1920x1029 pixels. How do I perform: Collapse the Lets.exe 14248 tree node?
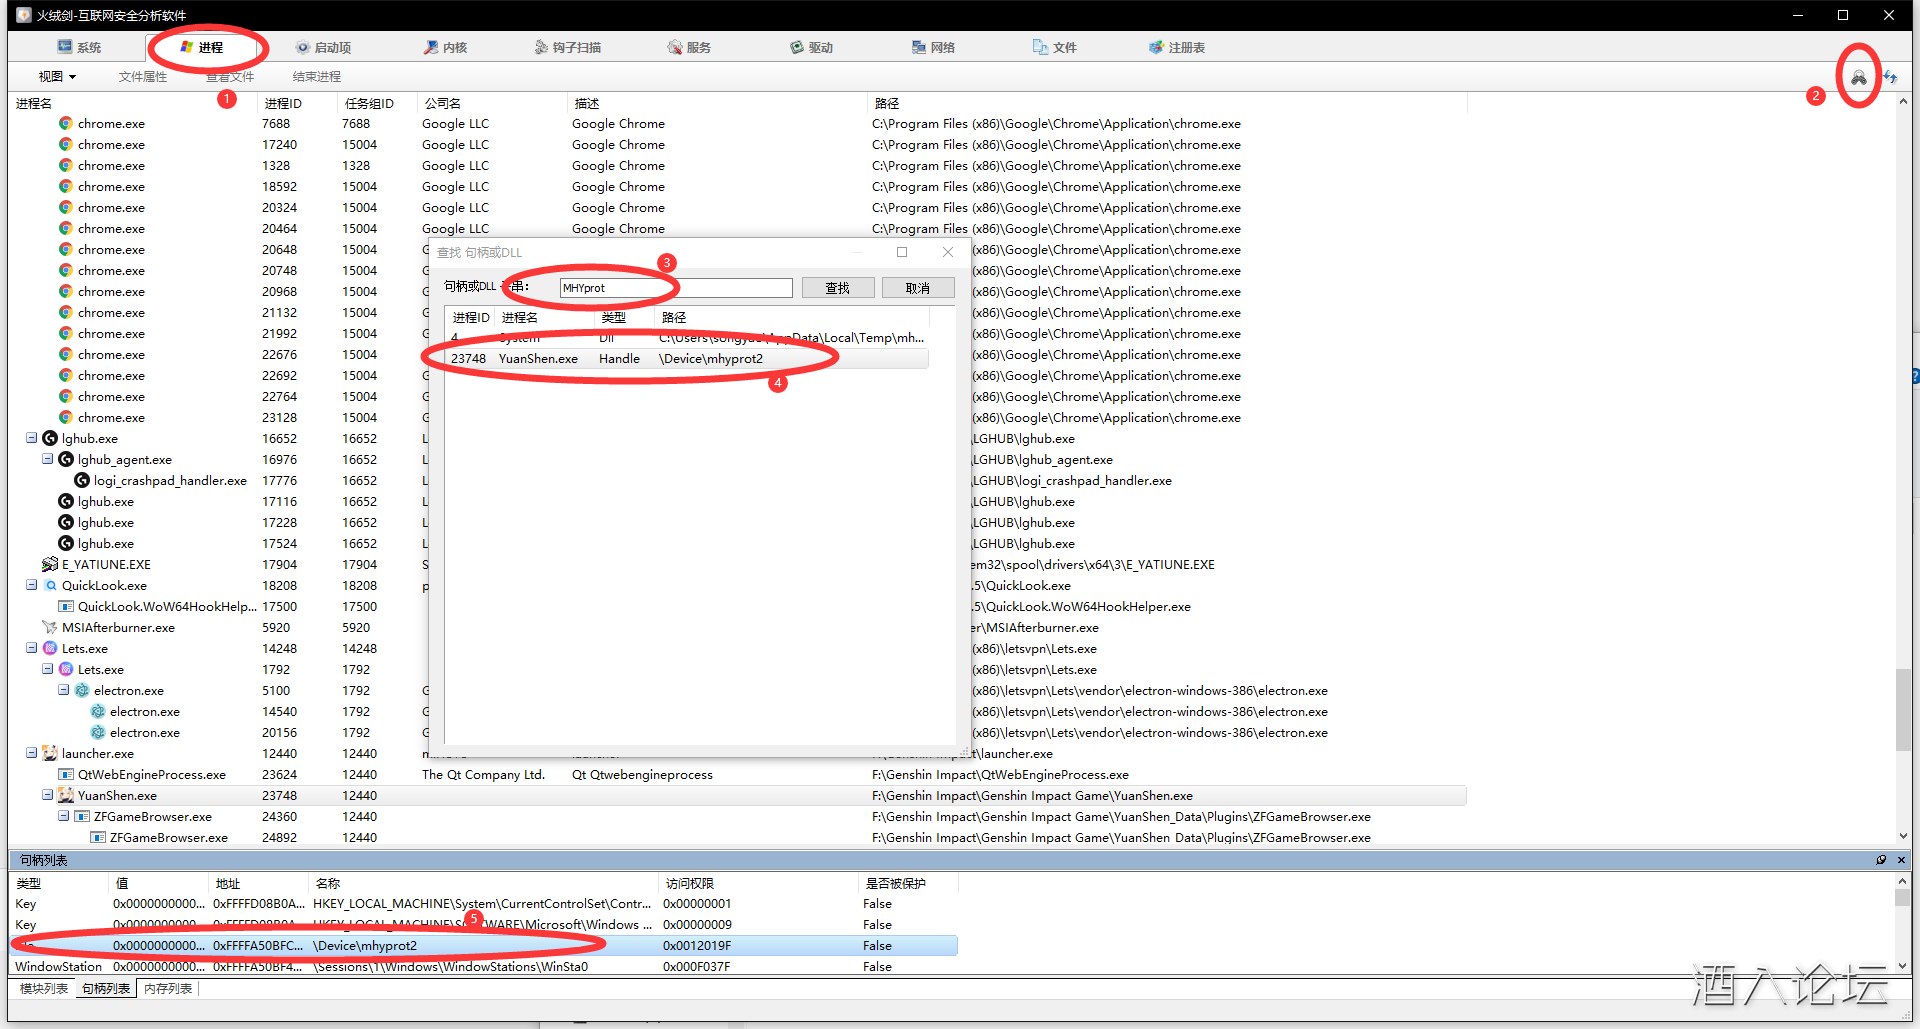pyautogui.click(x=32, y=648)
